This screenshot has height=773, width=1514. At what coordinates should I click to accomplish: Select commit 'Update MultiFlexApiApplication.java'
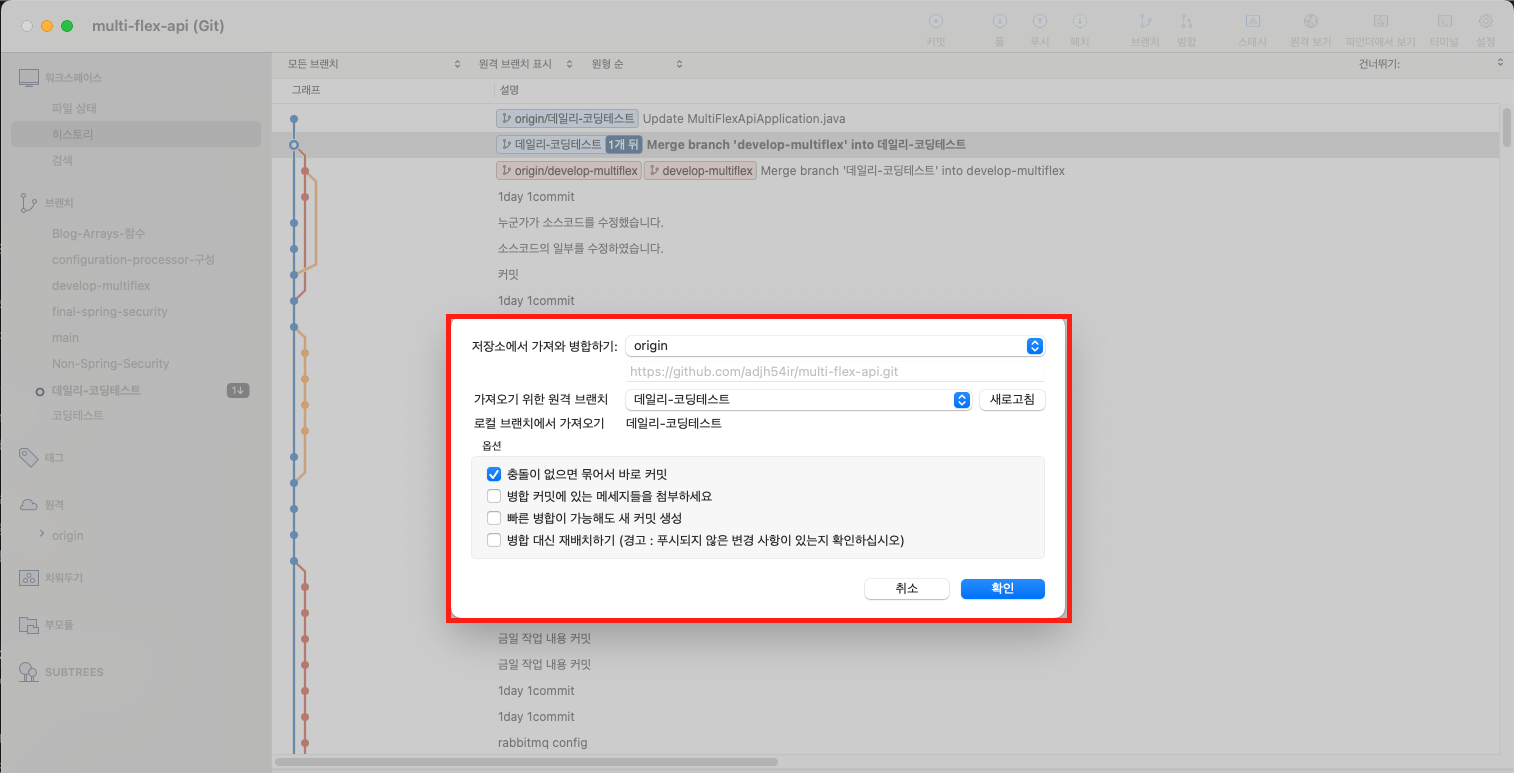click(x=745, y=119)
